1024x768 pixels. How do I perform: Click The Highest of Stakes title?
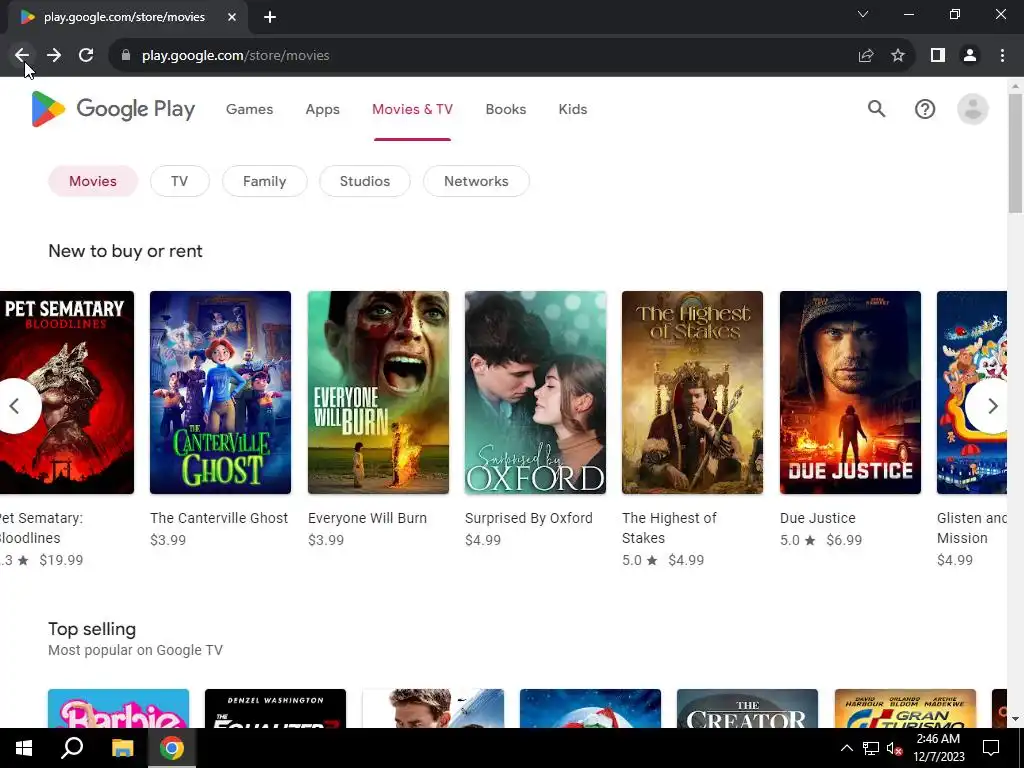669,528
